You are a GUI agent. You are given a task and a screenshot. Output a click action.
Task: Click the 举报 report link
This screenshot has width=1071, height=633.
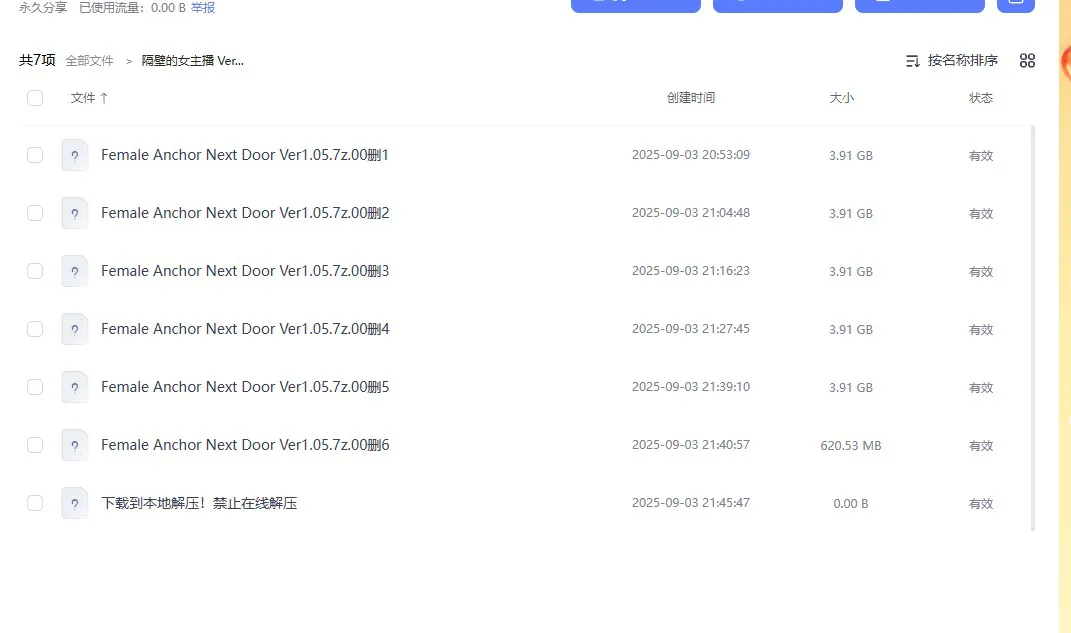click(203, 8)
